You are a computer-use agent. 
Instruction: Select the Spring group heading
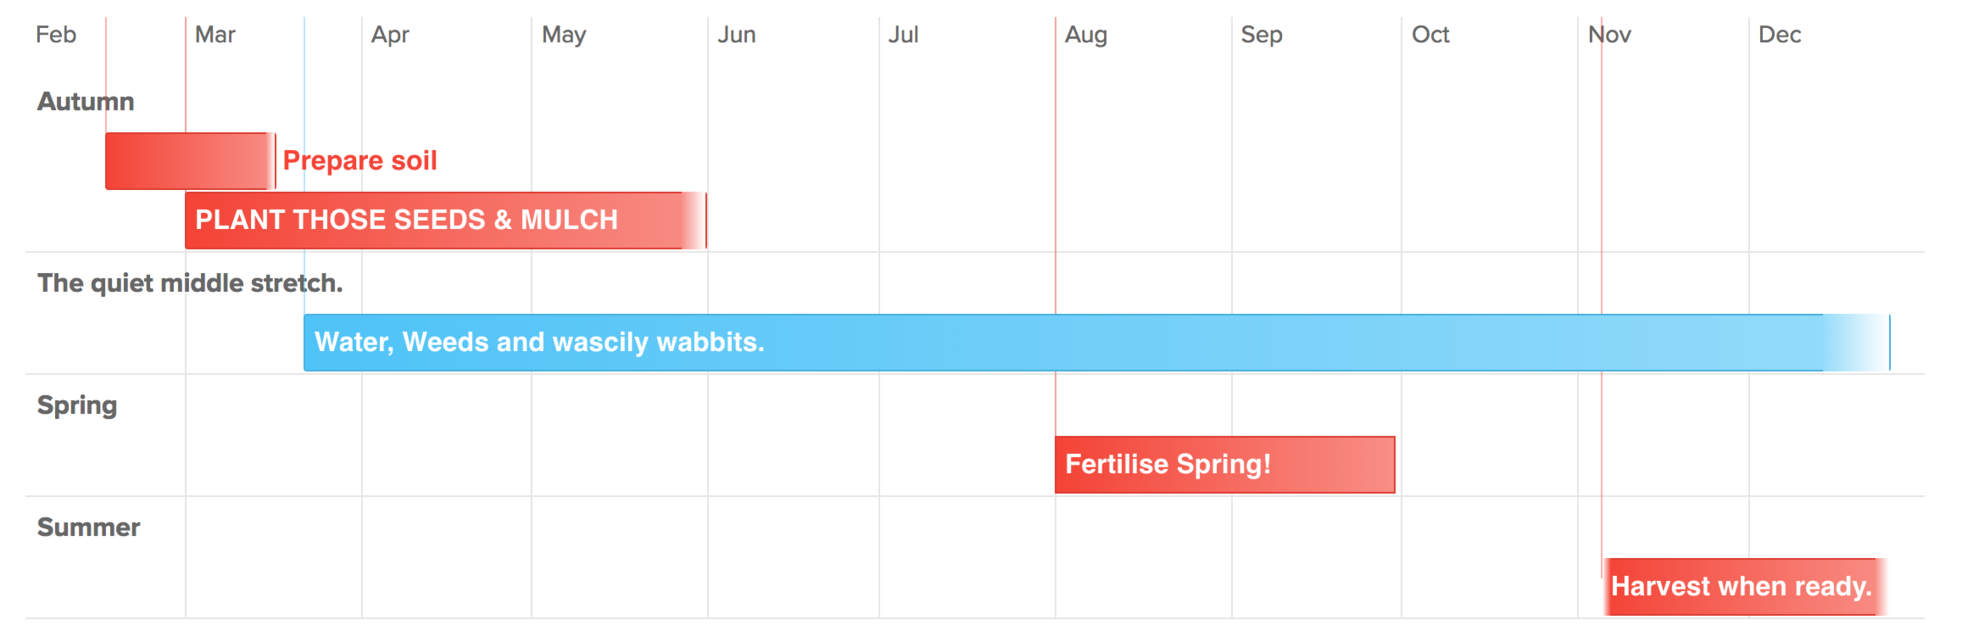click(x=77, y=406)
